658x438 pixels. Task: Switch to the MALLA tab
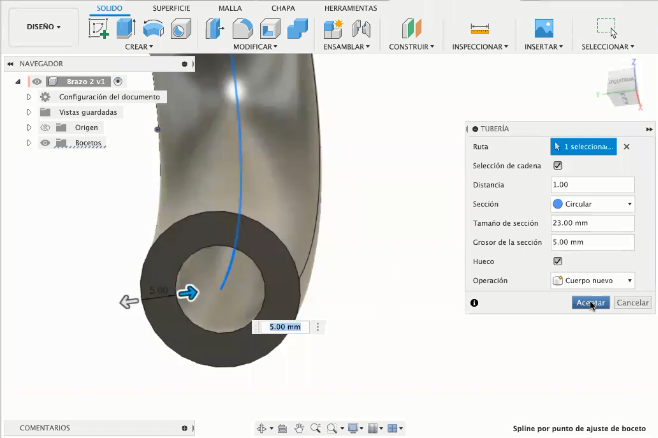click(x=230, y=8)
